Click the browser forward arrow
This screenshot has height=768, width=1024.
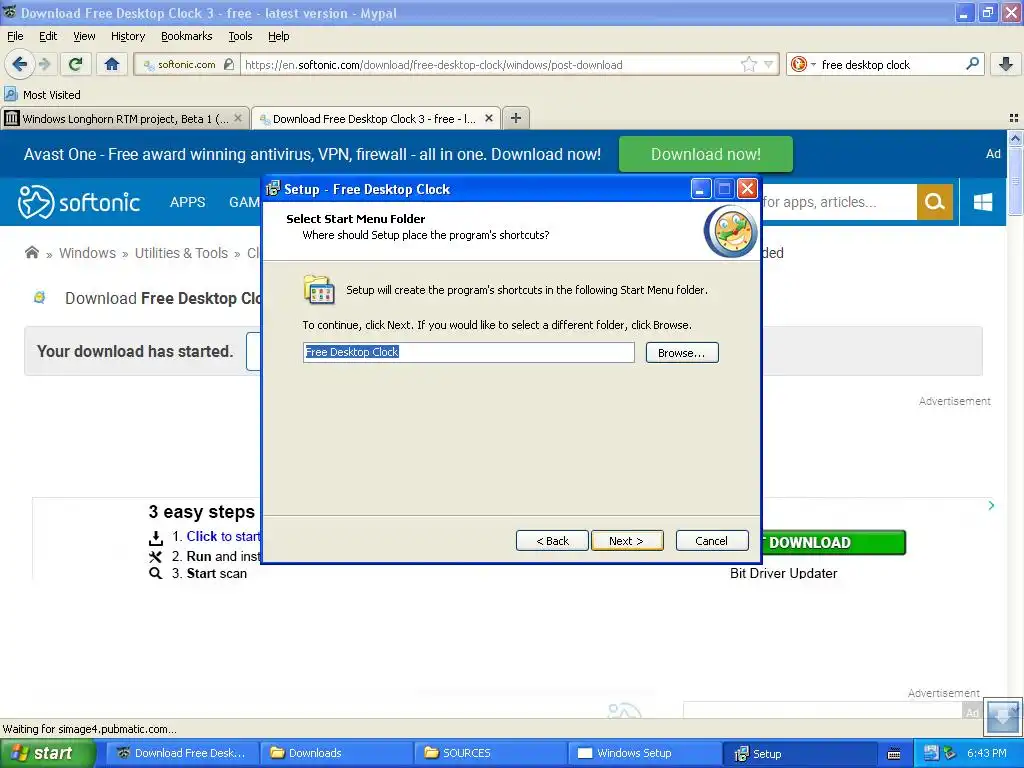[x=44, y=64]
